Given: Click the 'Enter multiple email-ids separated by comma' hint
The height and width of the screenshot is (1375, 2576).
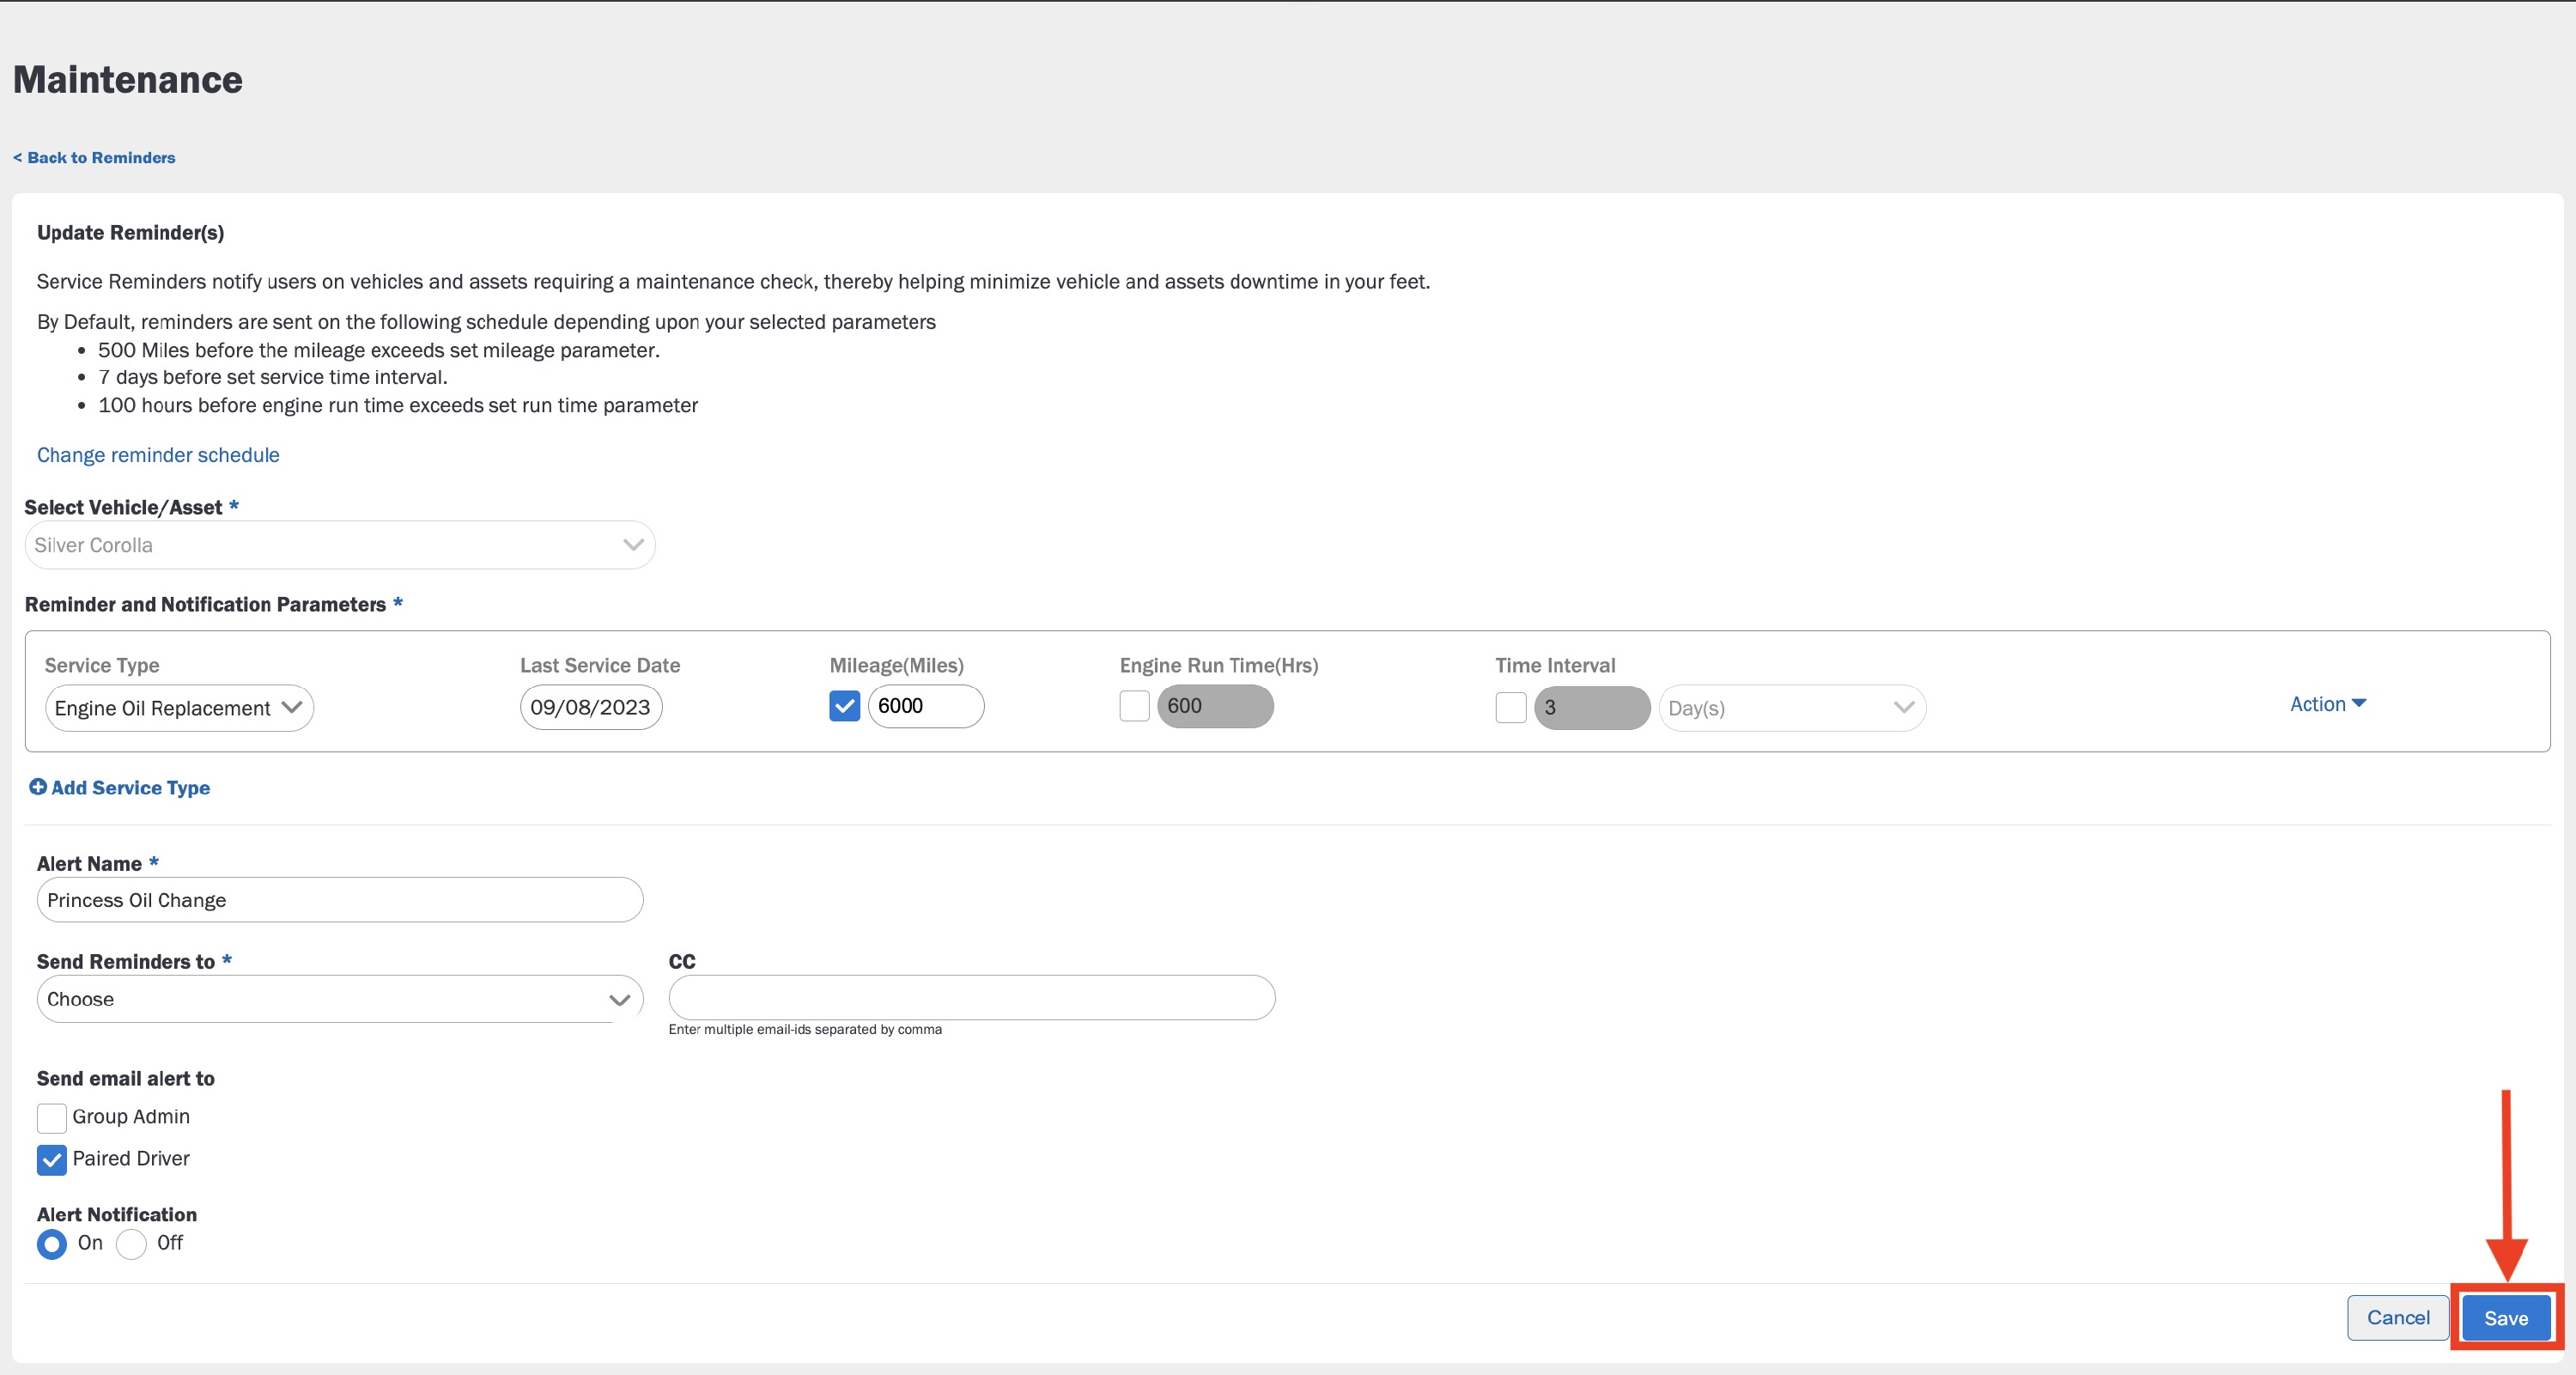Looking at the screenshot, I should pyautogui.click(x=805, y=1030).
